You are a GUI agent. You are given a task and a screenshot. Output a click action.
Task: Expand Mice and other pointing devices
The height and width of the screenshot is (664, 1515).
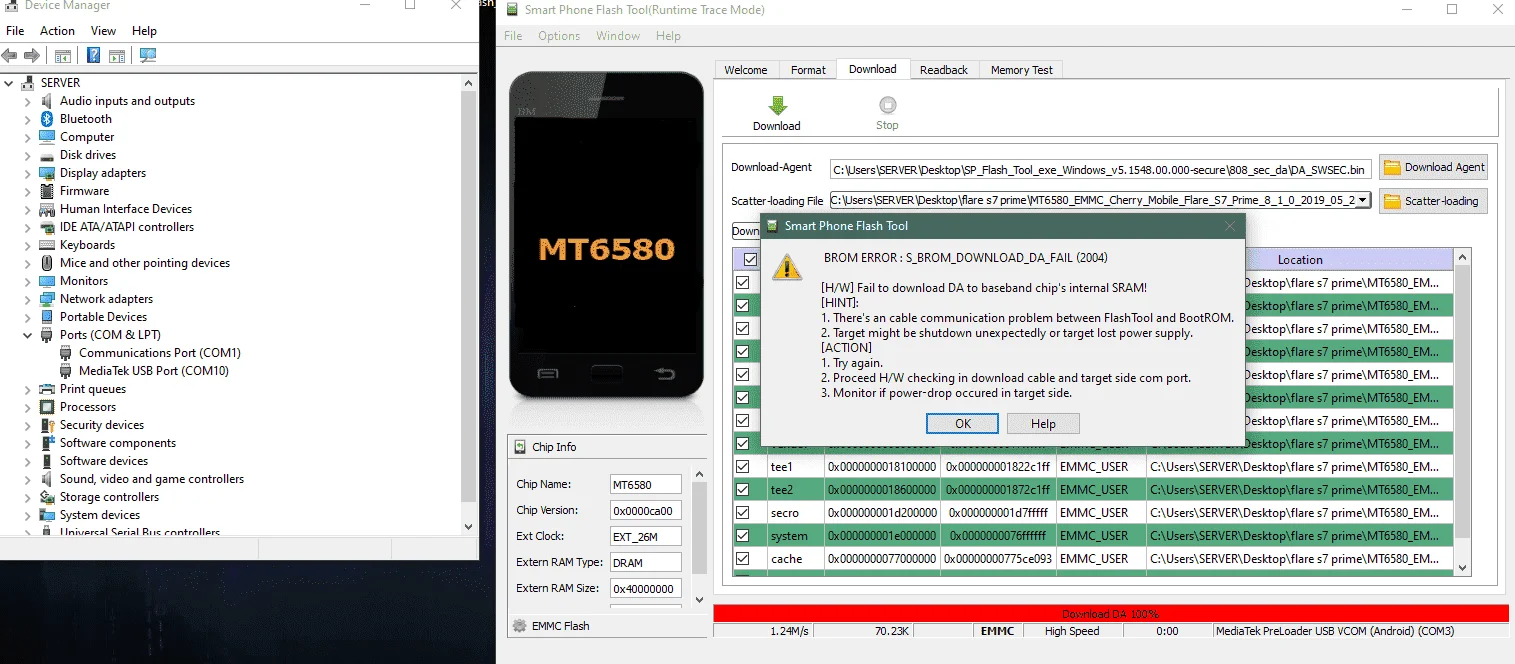(28, 263)
